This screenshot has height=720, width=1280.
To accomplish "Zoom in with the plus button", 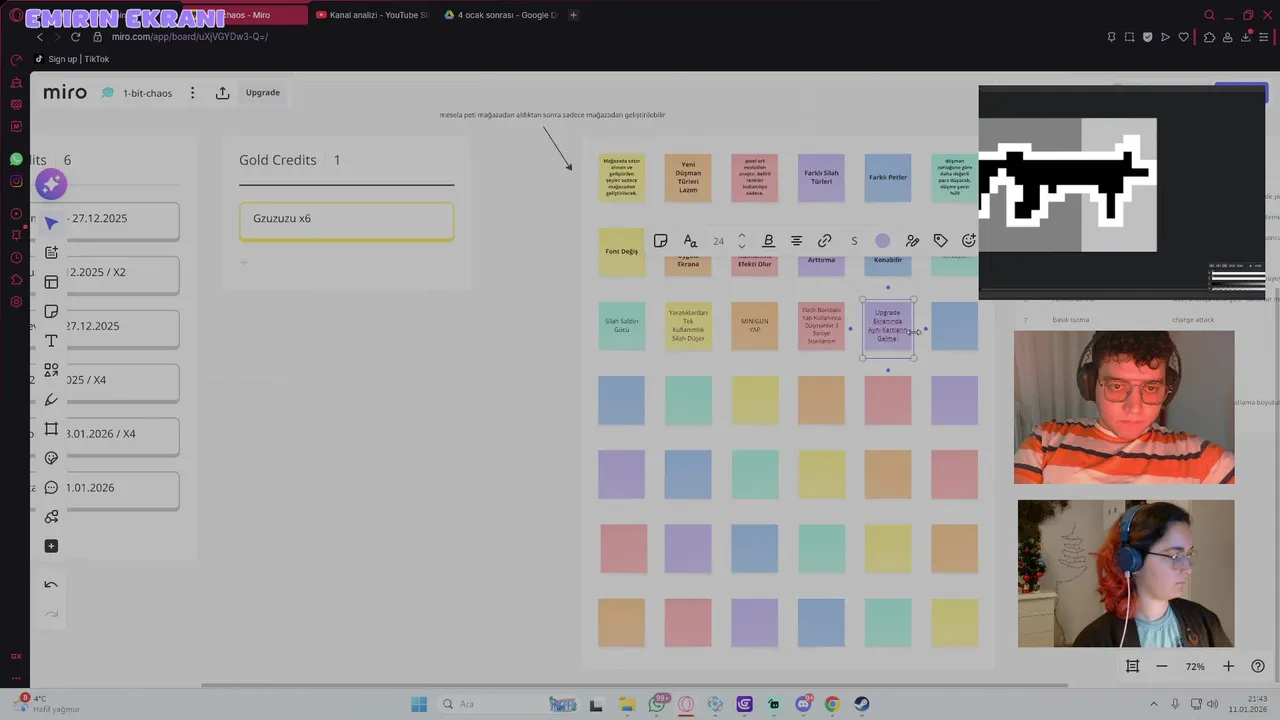I will pyautogui.click(x=1228, y=666).
